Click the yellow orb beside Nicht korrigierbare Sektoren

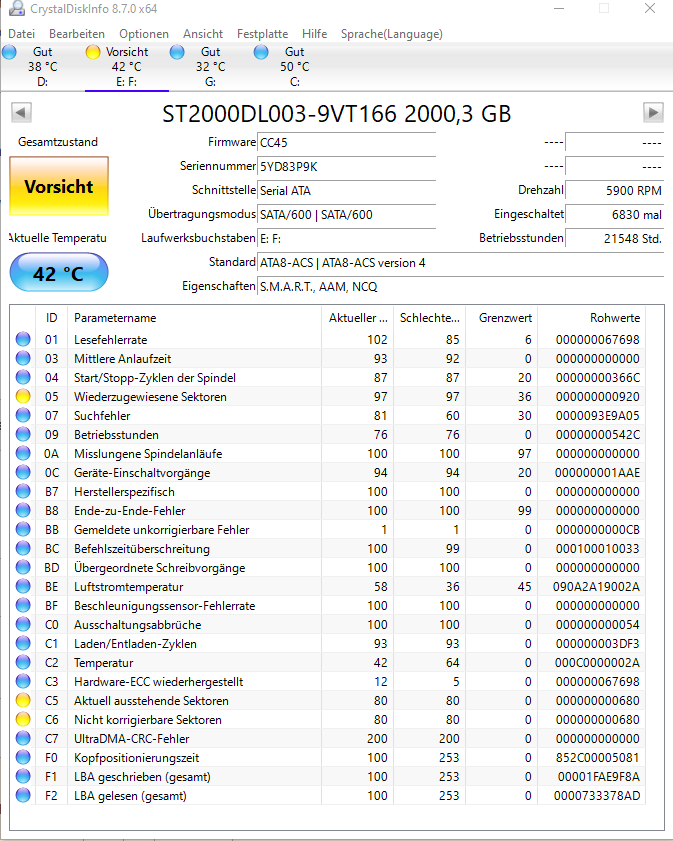click(23, 719)
